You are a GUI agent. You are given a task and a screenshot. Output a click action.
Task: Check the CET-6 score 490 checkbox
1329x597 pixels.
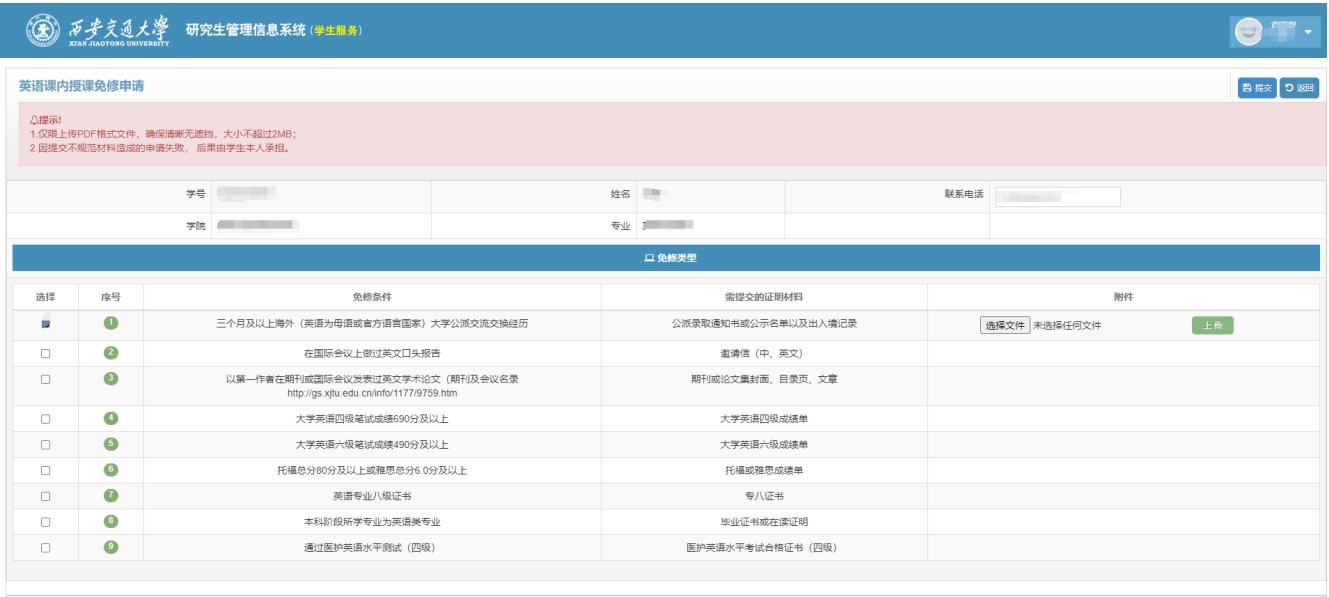click(x=45, y=444)
